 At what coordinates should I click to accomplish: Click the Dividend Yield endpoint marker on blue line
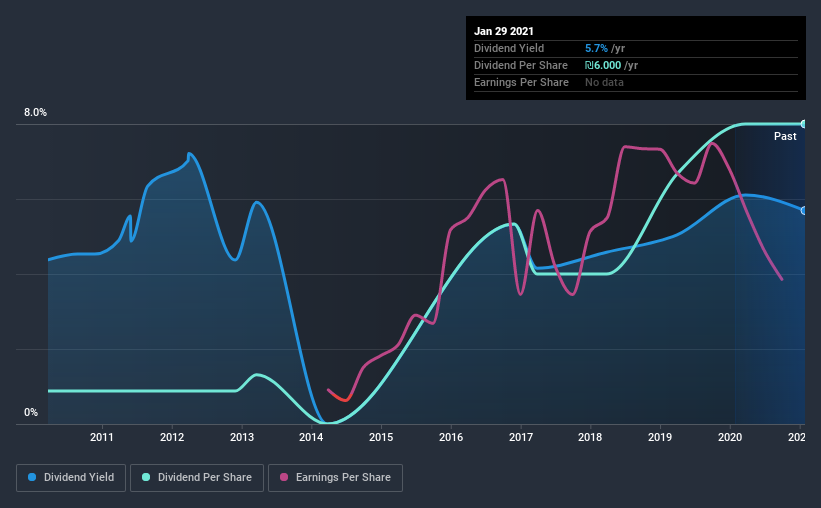pyautogui.click(x=804, y=211)
